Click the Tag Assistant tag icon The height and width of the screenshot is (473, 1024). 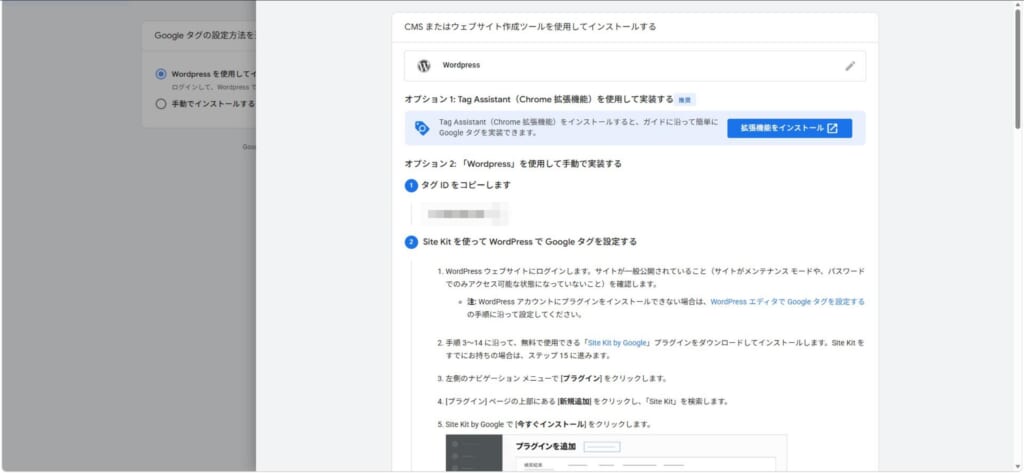422,128
